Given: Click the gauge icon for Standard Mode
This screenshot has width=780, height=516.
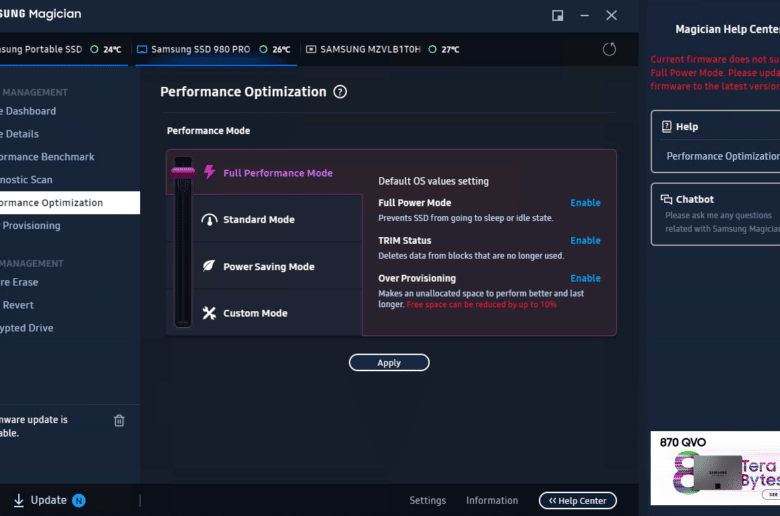Looking at the screenshot, I should [x=209, y=219].
